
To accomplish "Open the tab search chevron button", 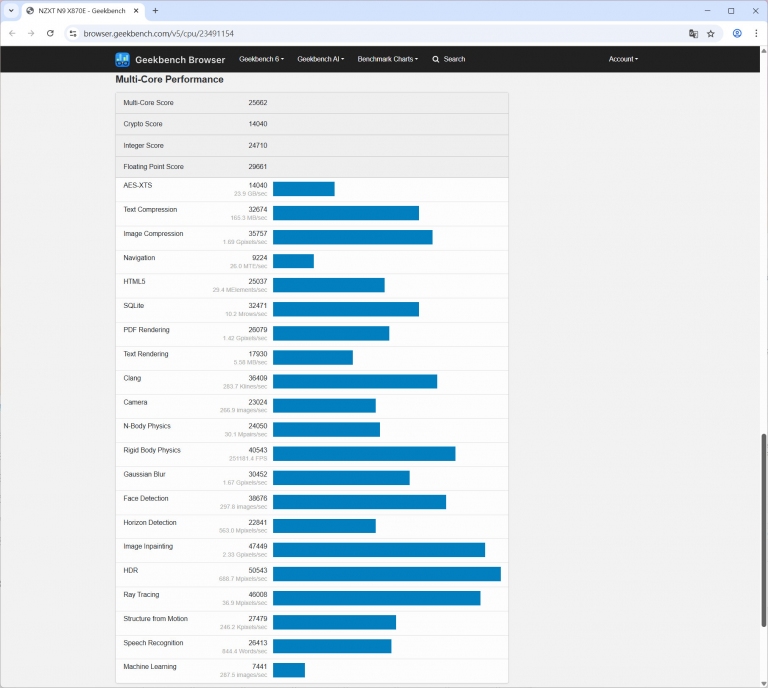I will 11,10.
